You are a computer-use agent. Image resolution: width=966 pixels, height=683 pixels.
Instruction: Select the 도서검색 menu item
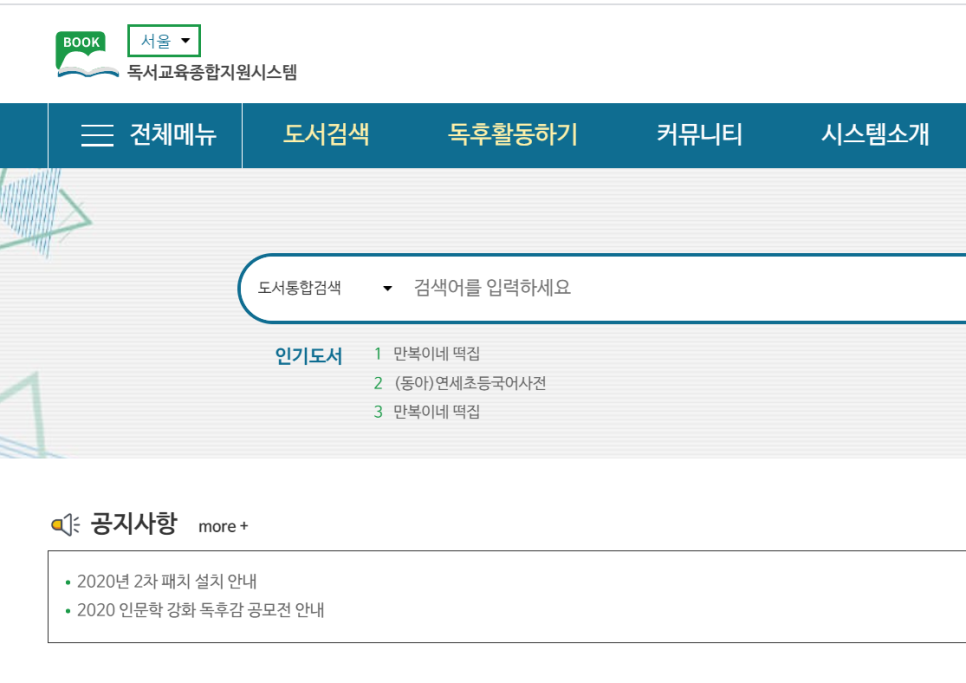click(x=326, y=135)
